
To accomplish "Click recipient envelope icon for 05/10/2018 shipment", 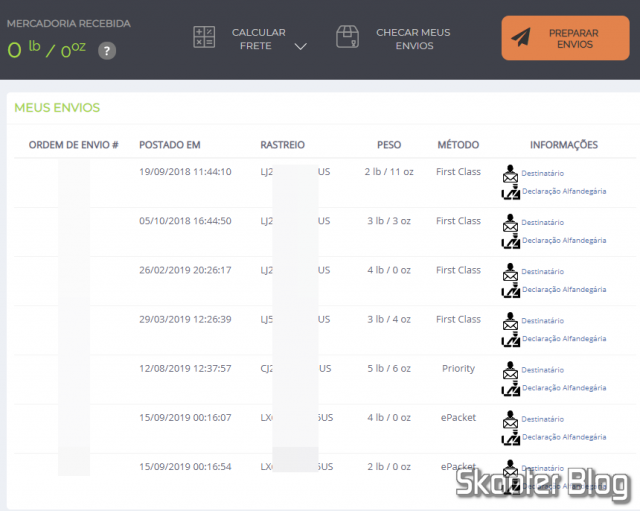I will (510, 222).
